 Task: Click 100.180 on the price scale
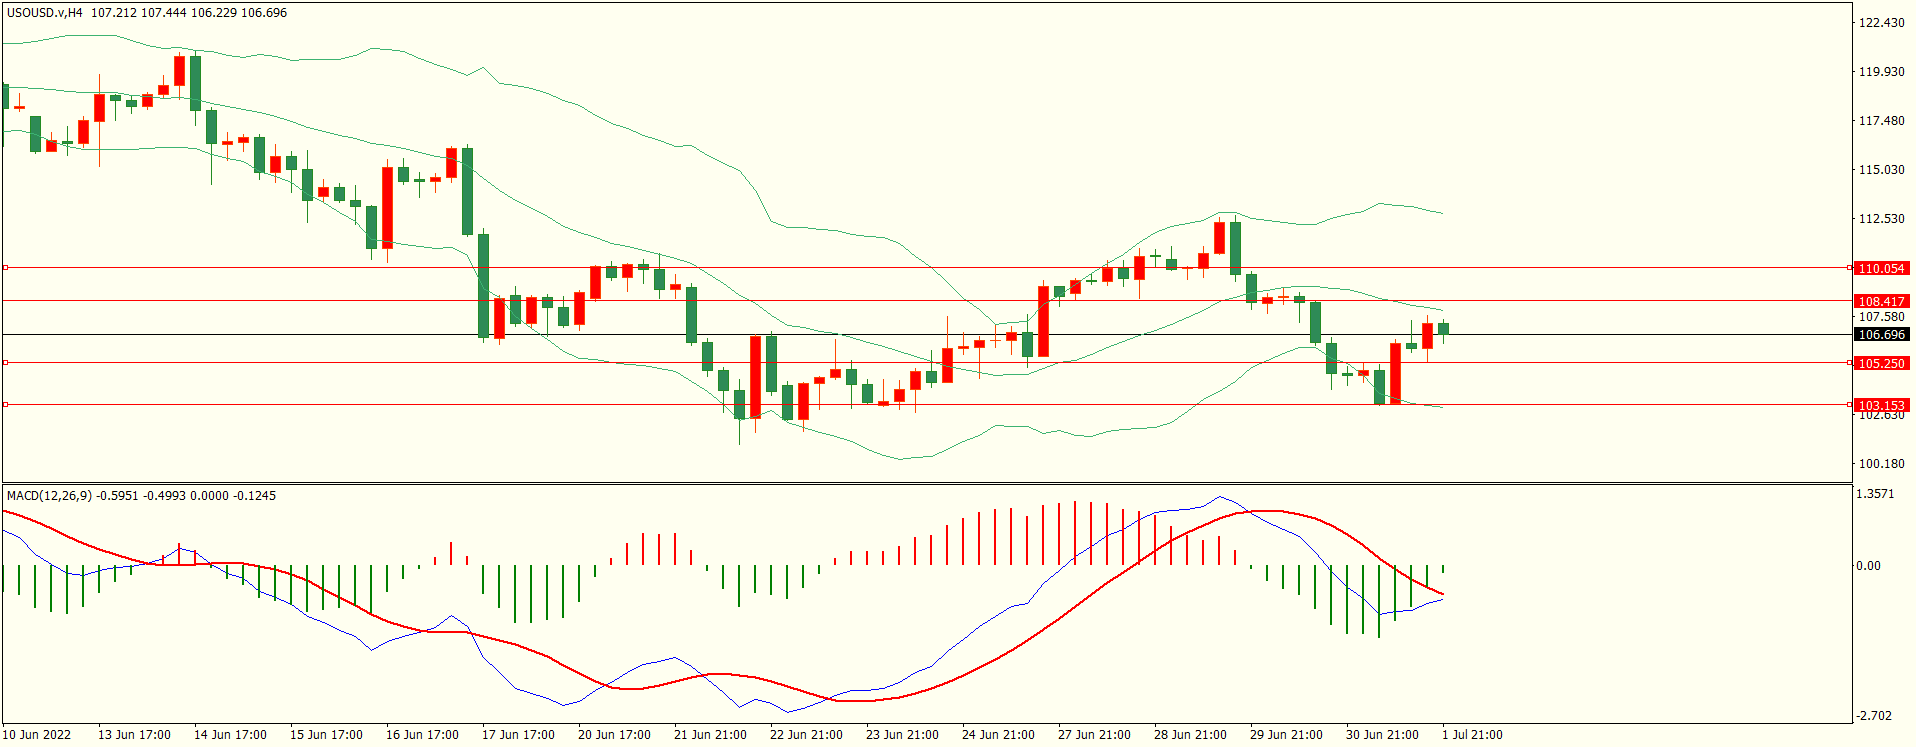(x=1881, y=464)
